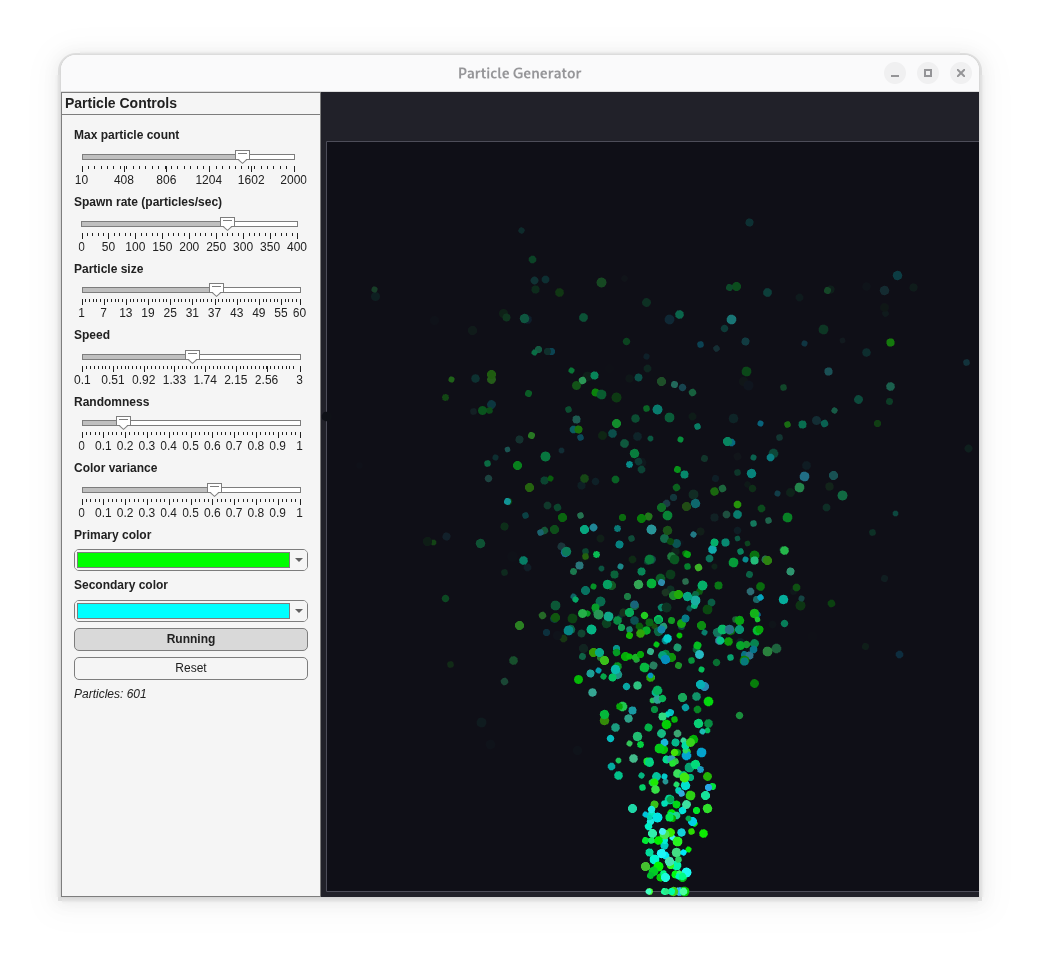Click the Reset button
1040x964 pixels.
coord(191,668)
